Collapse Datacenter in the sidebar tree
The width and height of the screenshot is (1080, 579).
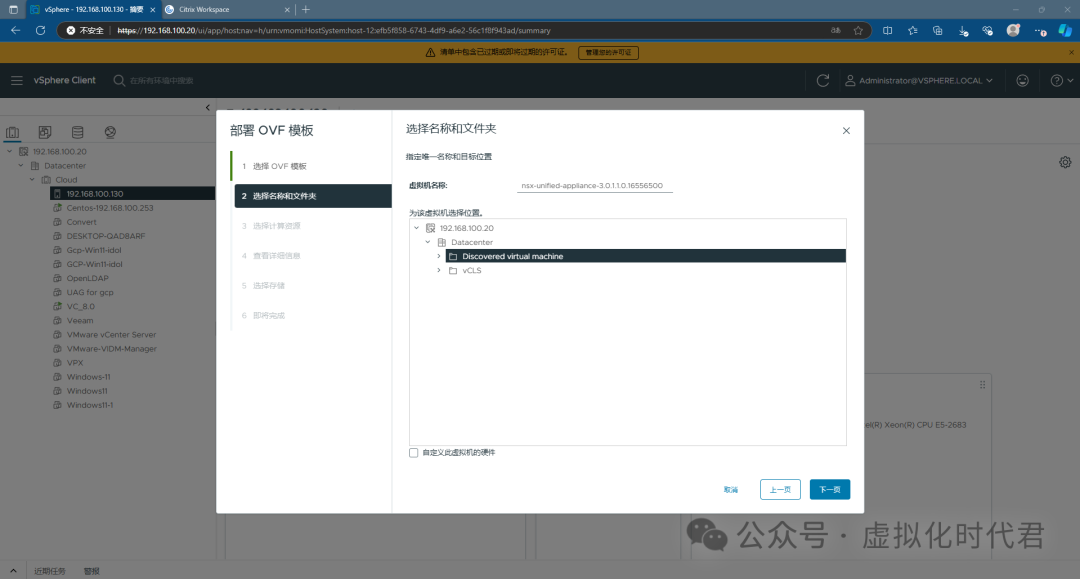21,165
